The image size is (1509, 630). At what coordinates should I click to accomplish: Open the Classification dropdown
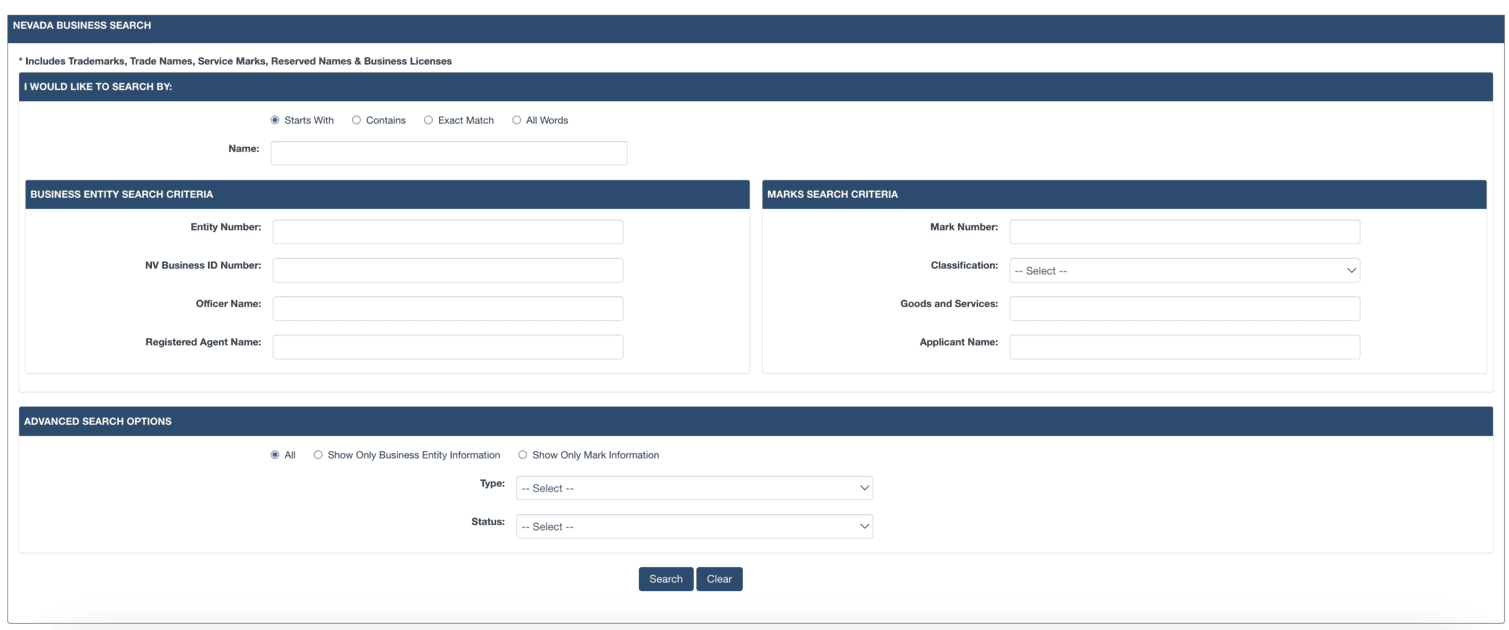tap(1184, 270)
